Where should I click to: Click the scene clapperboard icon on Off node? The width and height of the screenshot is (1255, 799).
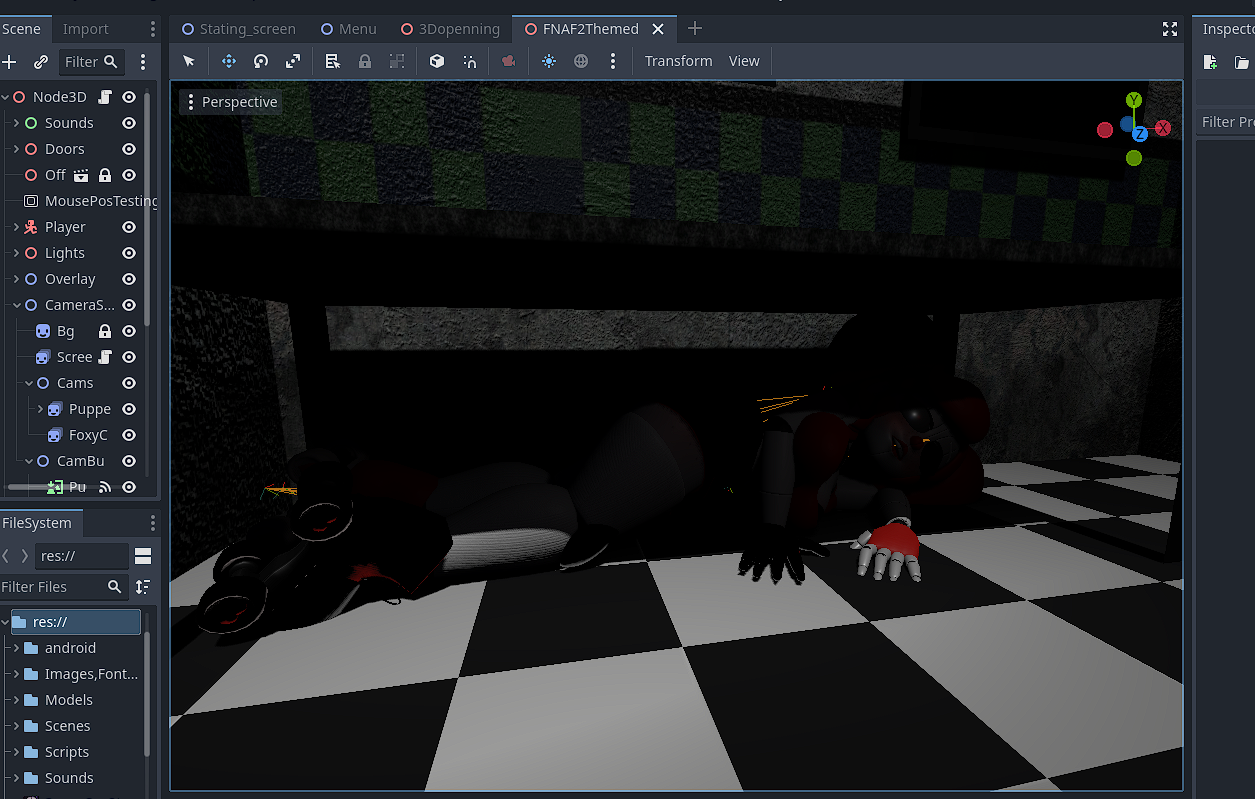point(81,175)
